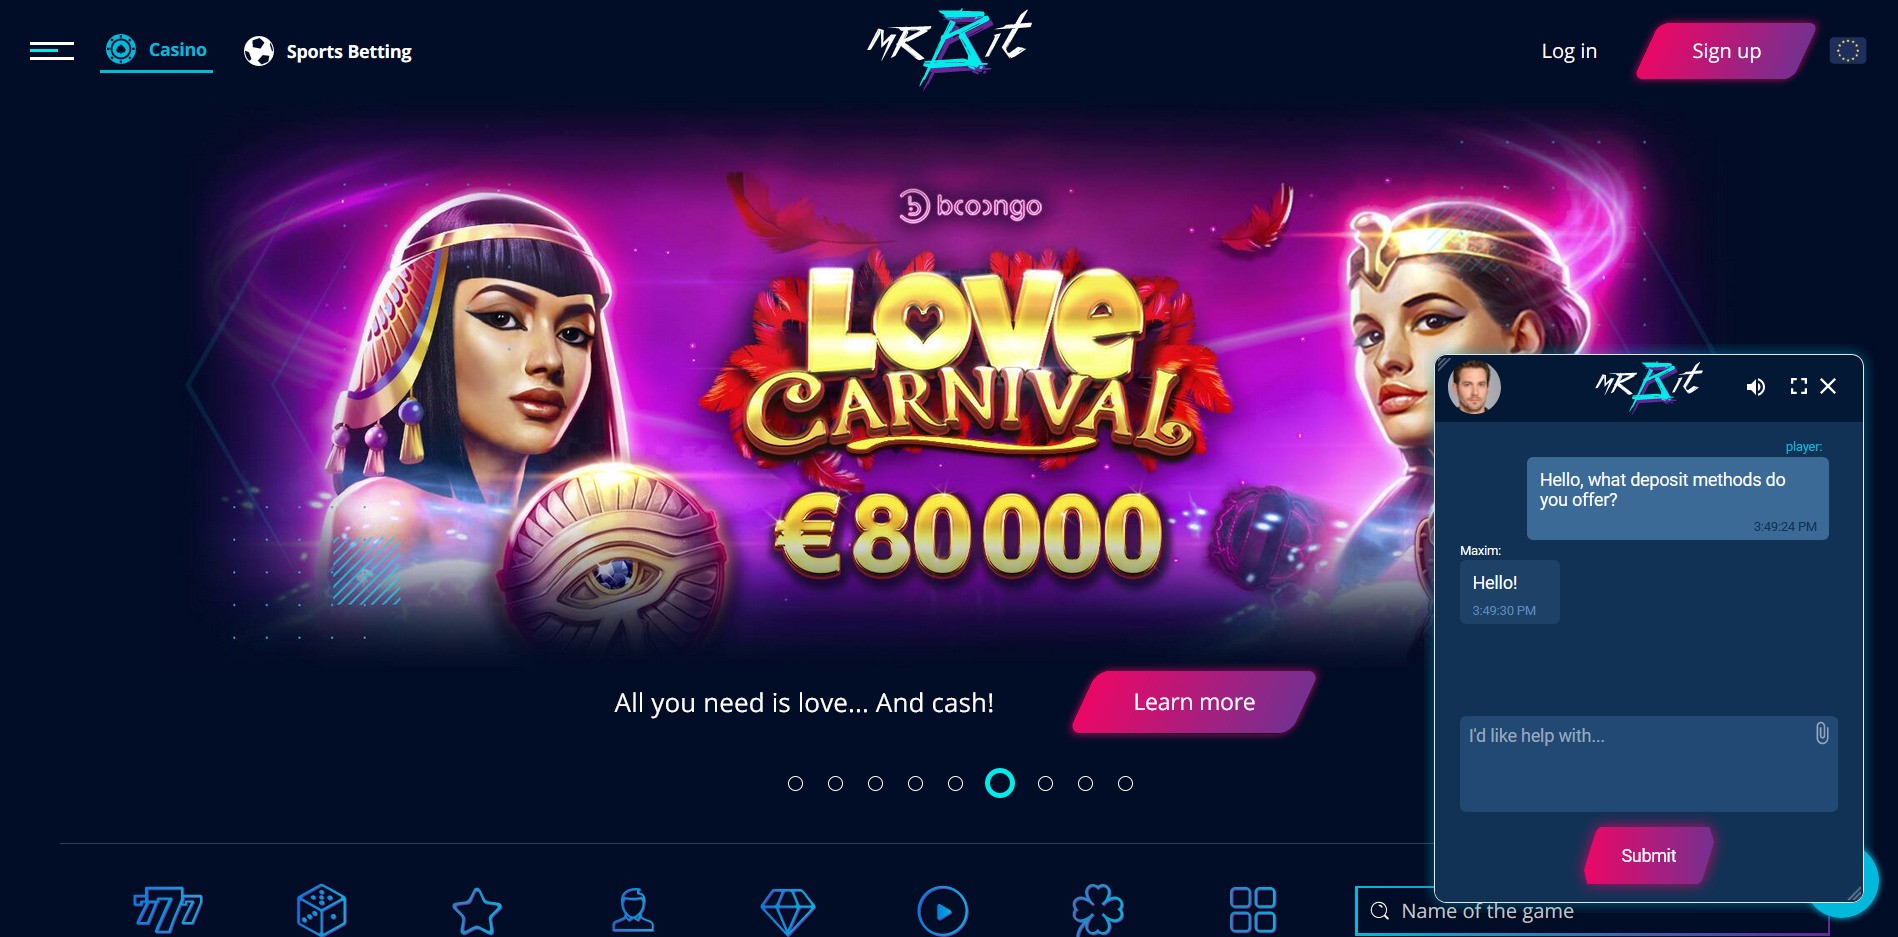Image resolution: width=1898 pixels, height=937 pixels.
Task: Click Learn more on Love Carnival banner
Action: [1194, 702]
